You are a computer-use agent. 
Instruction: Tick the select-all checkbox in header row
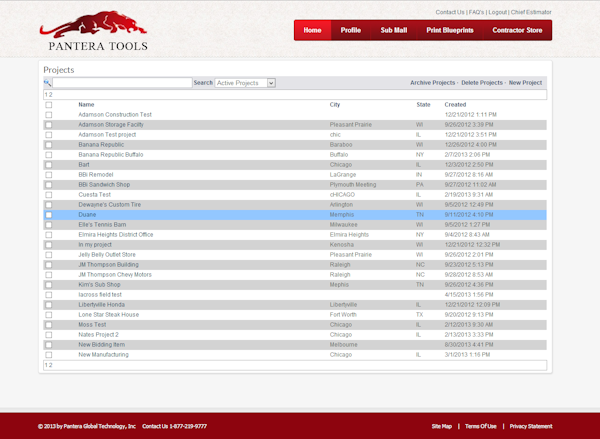(x=49, y=105)
